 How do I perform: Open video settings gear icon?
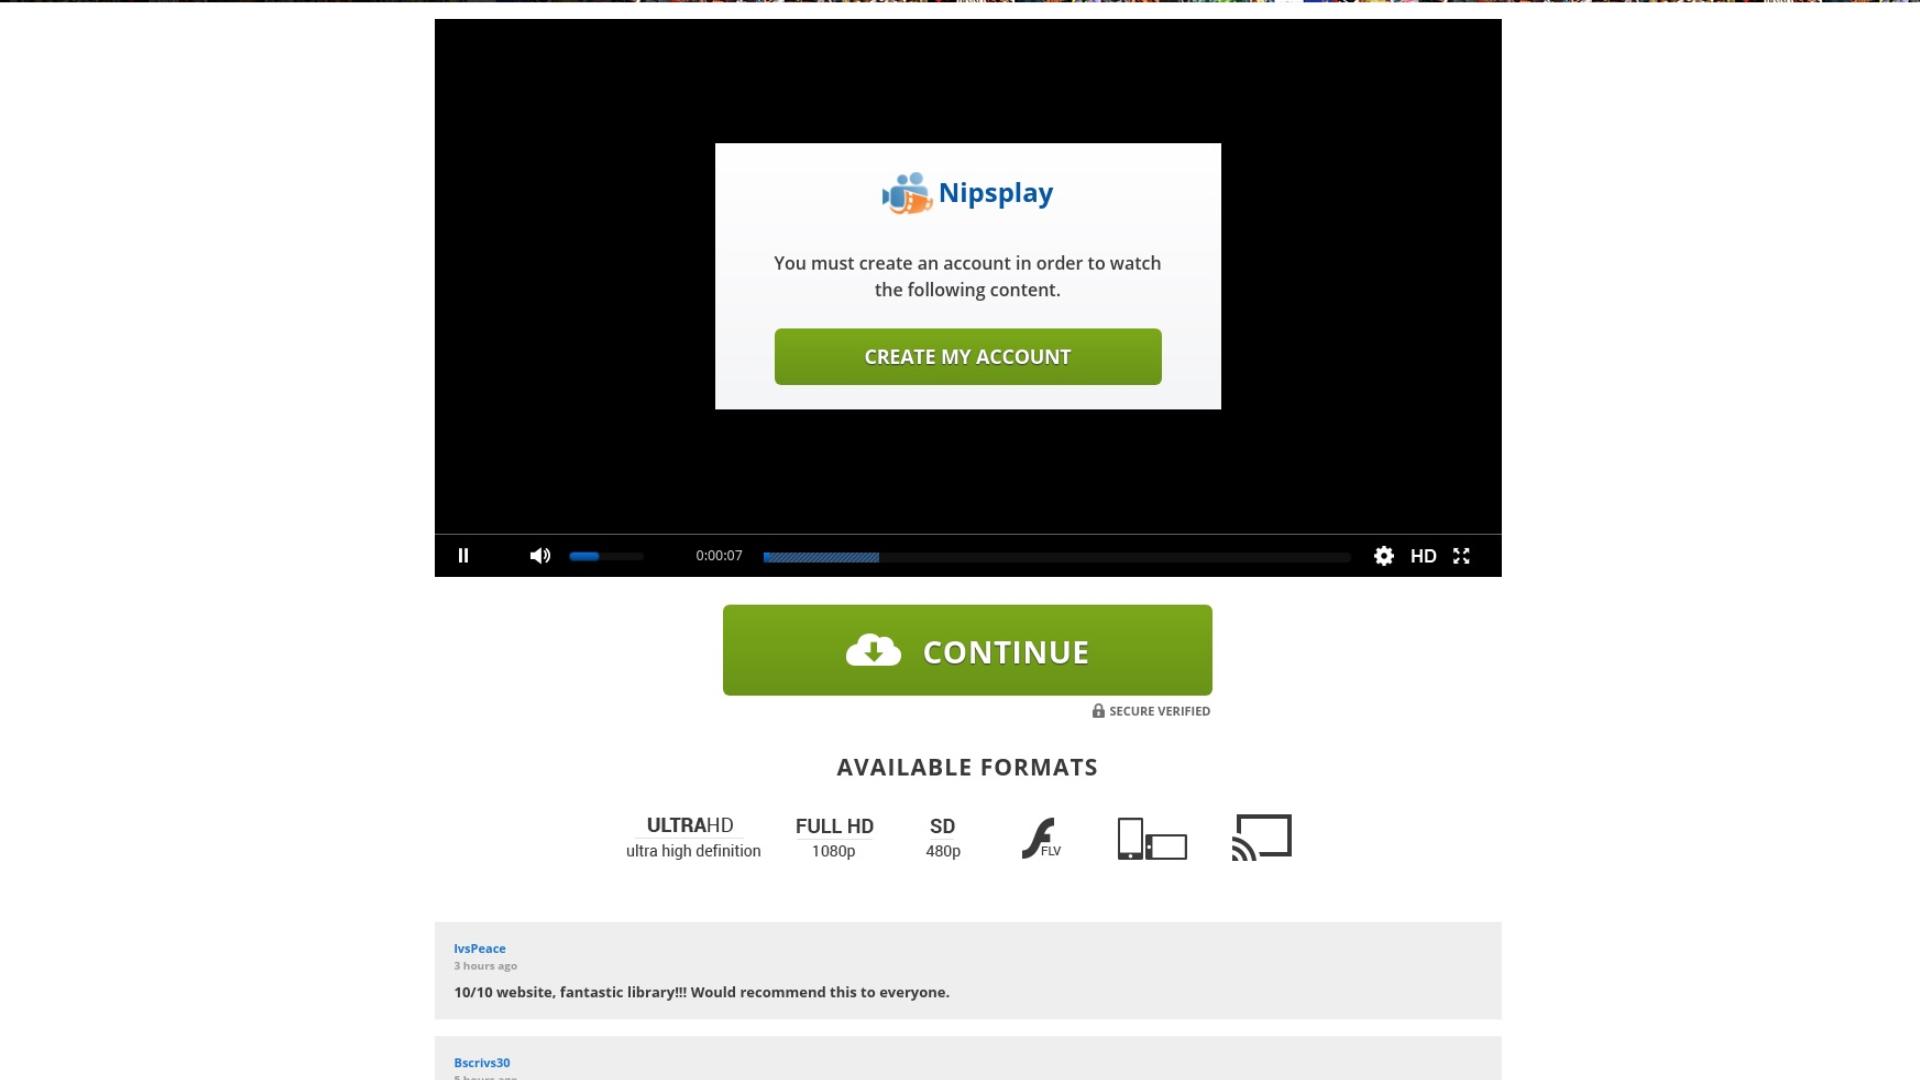point(1384,556)
